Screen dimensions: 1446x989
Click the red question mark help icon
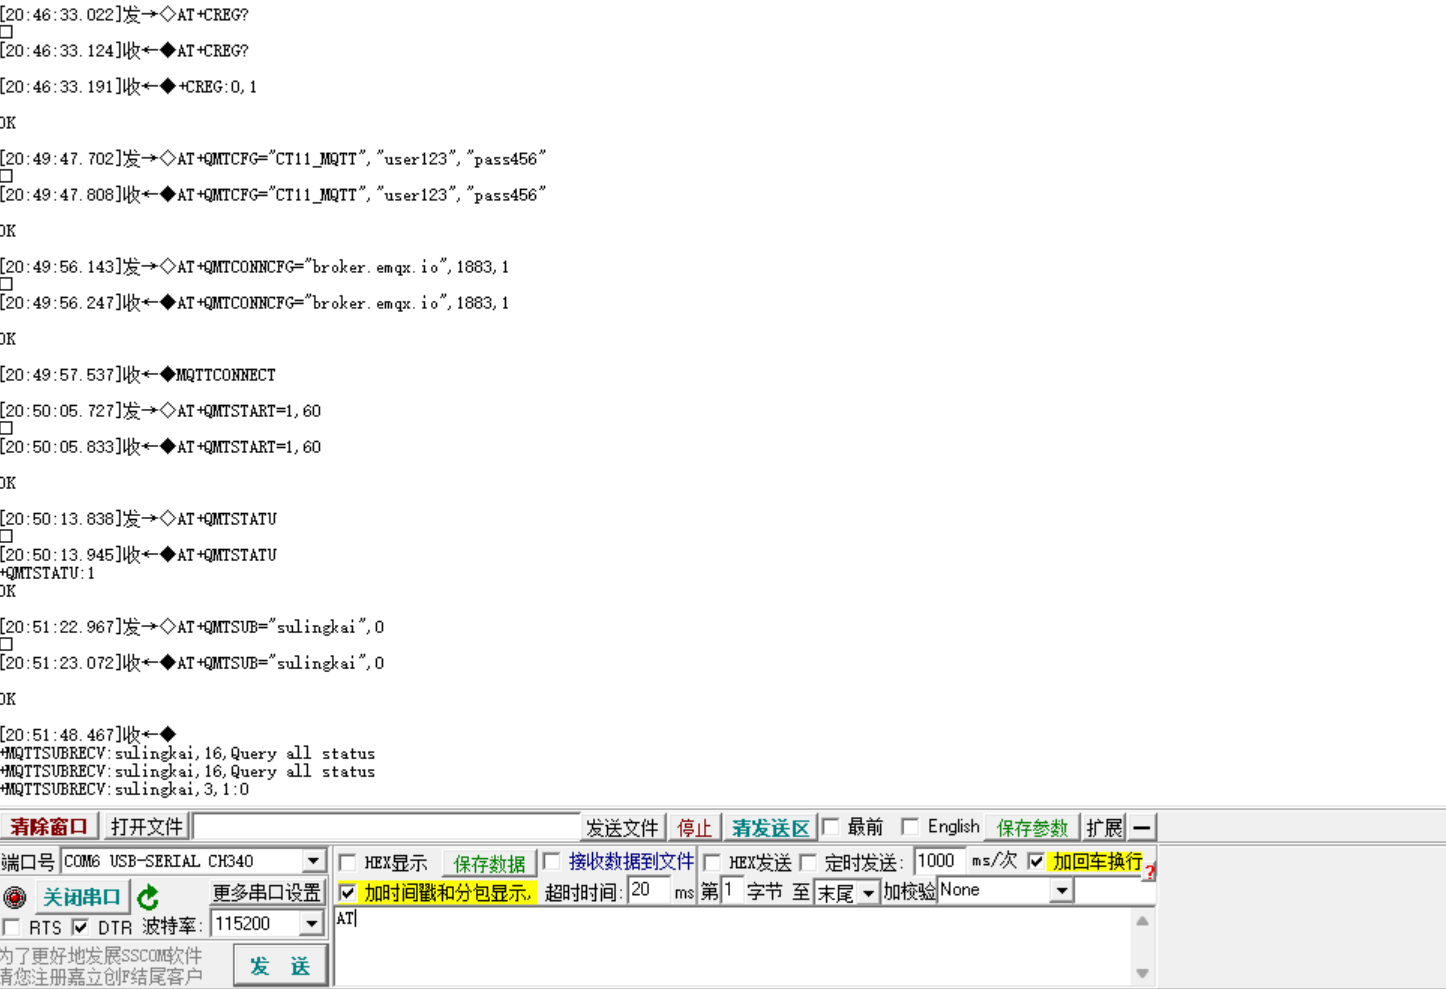pos(1150,872)
